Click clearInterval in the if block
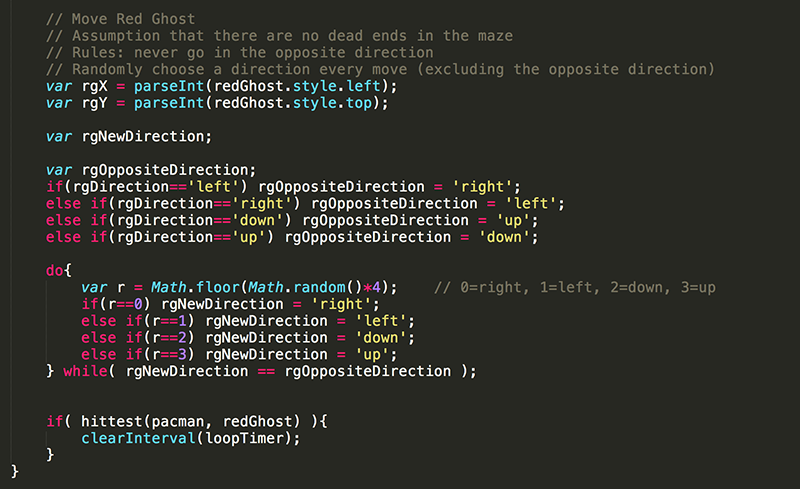 [138, 438]
